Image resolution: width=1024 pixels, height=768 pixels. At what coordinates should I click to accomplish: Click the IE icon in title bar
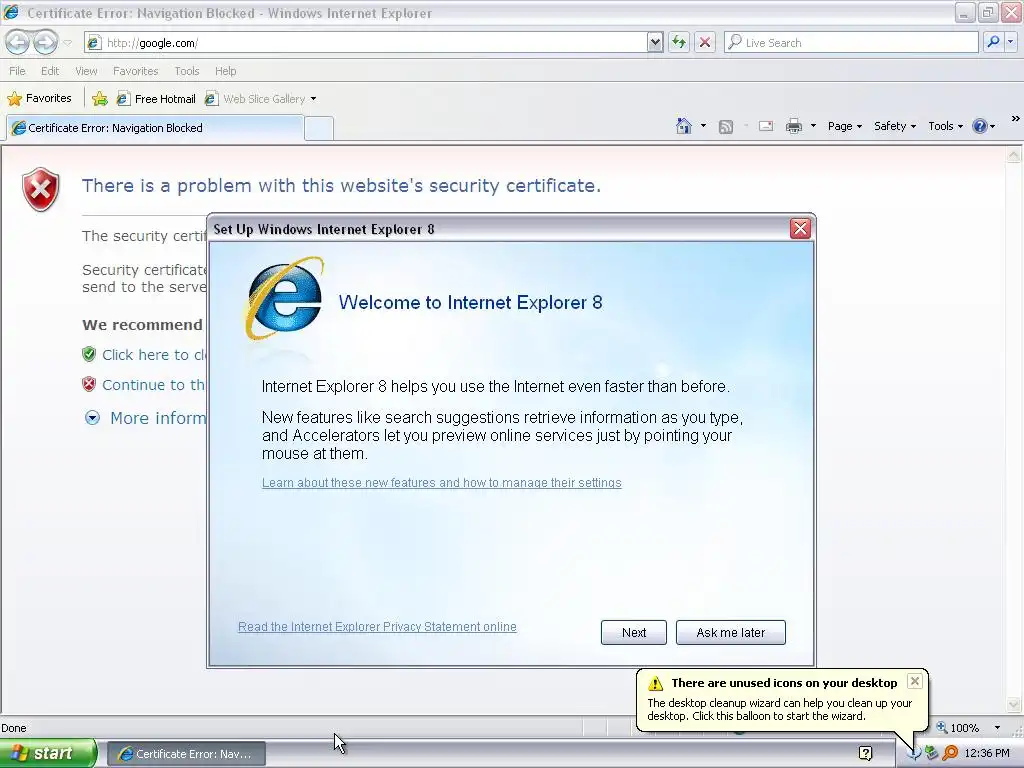coord(11,12)
